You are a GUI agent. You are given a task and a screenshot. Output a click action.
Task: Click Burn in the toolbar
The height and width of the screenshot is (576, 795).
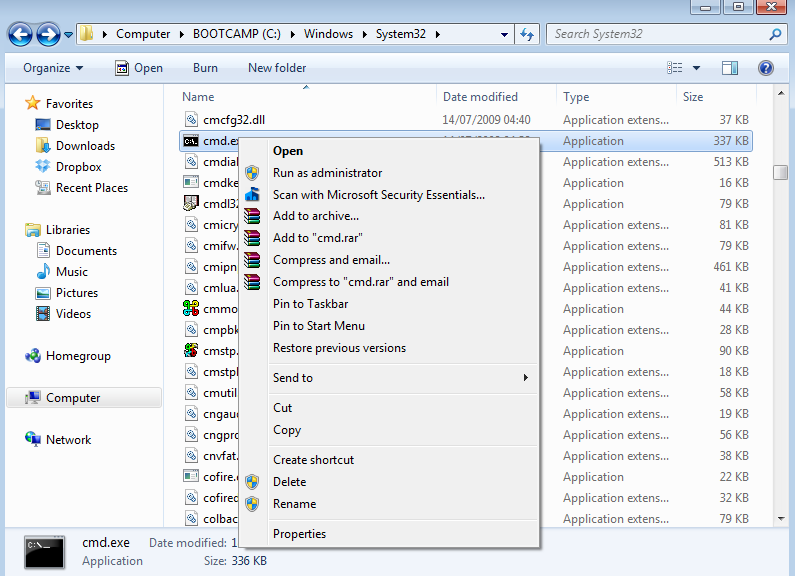(x=205, y=68)
